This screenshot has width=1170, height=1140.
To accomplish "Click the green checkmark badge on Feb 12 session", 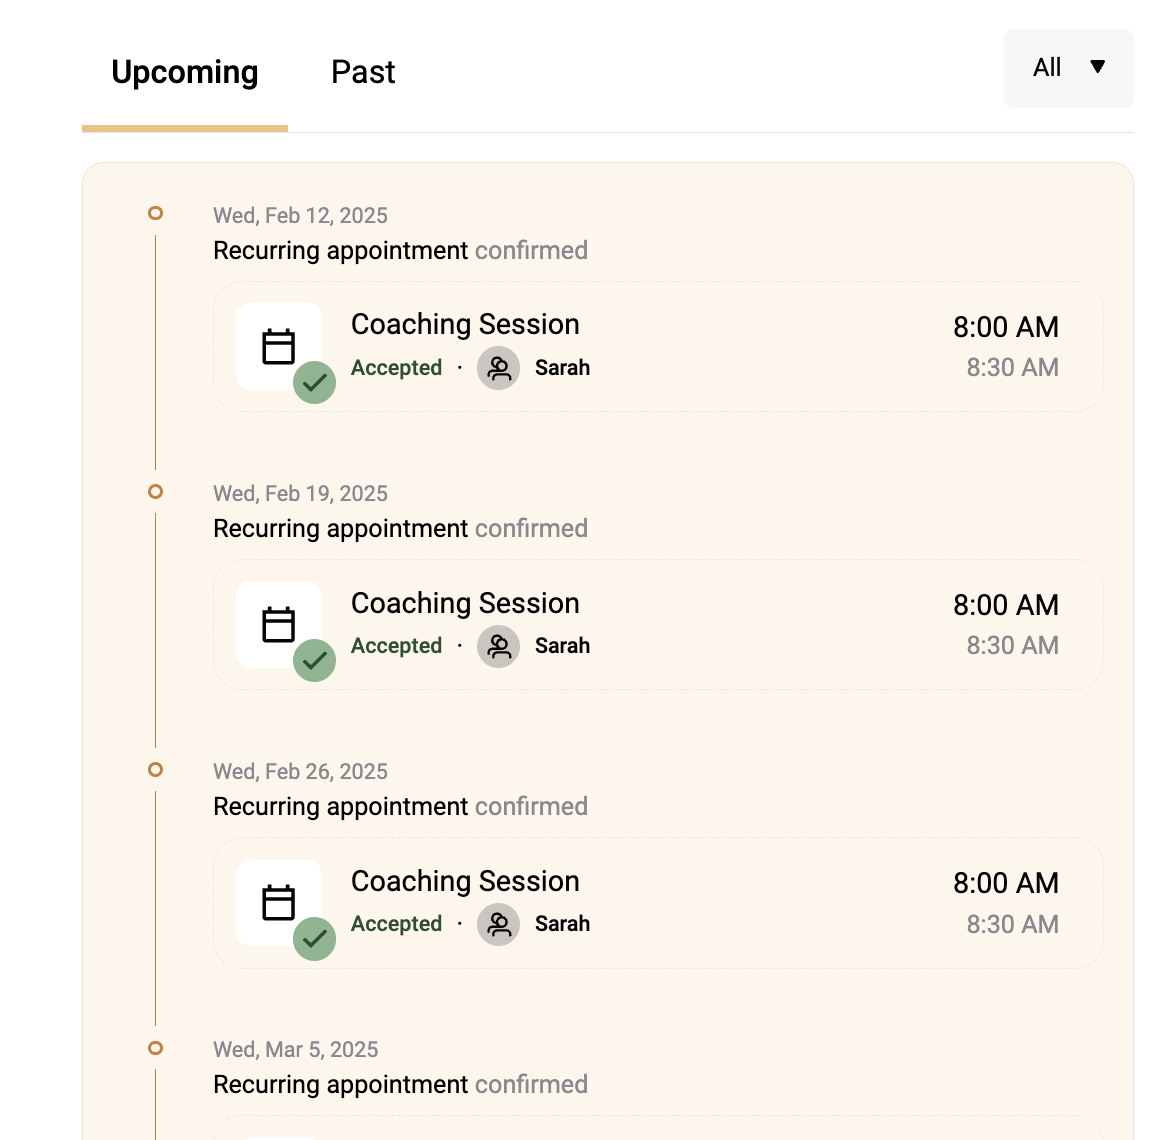I will (x=314, y=383).
